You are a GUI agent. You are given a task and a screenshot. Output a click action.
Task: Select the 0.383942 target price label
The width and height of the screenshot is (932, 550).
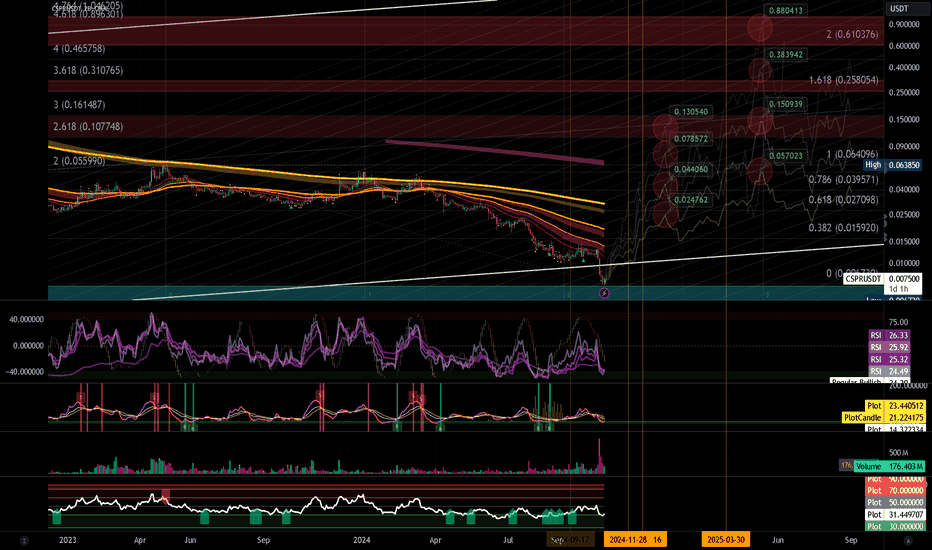click(x=786, y=54)
